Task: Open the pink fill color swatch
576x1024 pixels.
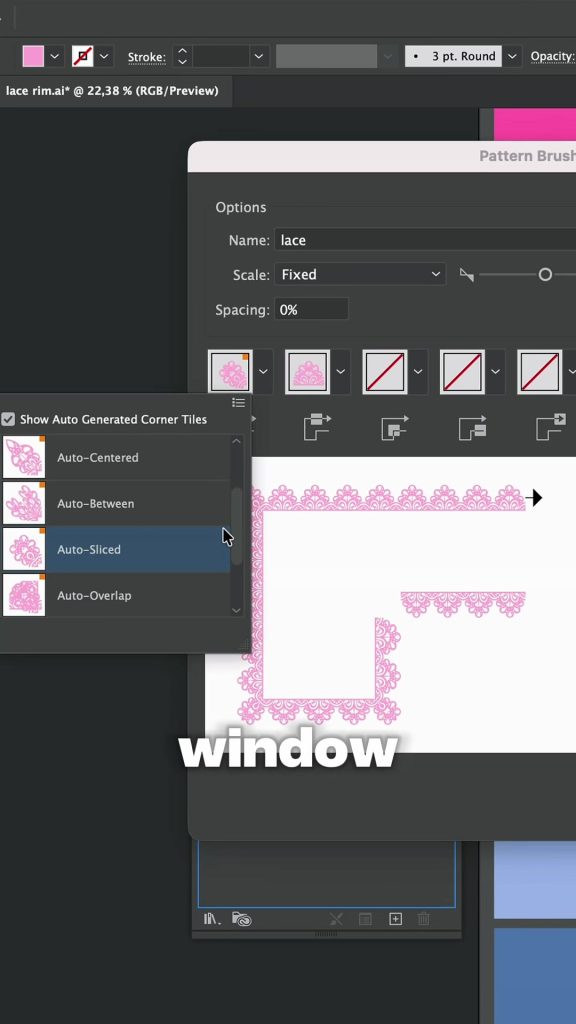Action: [33, 56]
